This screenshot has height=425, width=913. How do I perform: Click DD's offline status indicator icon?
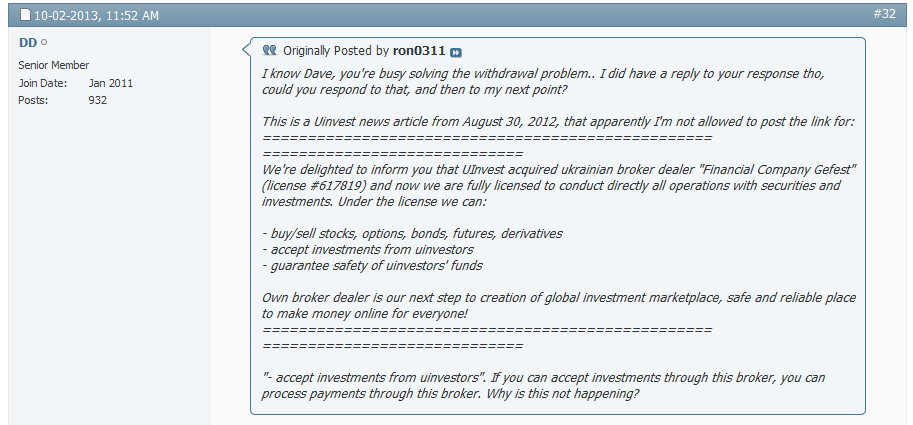[x=44, y=43]
